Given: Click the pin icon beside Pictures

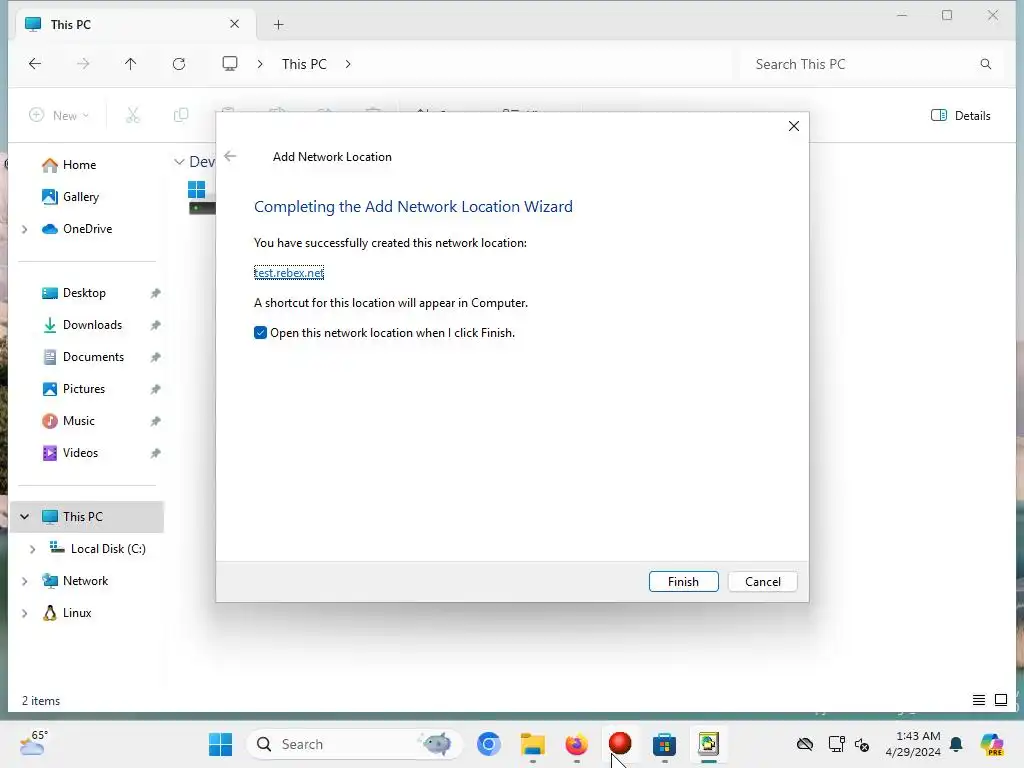Looking at the screenshot, I should (155, 389).
